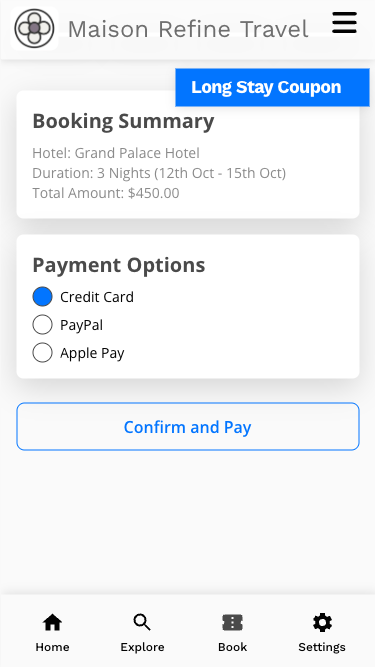Switch to the Explore tab label

142,647
